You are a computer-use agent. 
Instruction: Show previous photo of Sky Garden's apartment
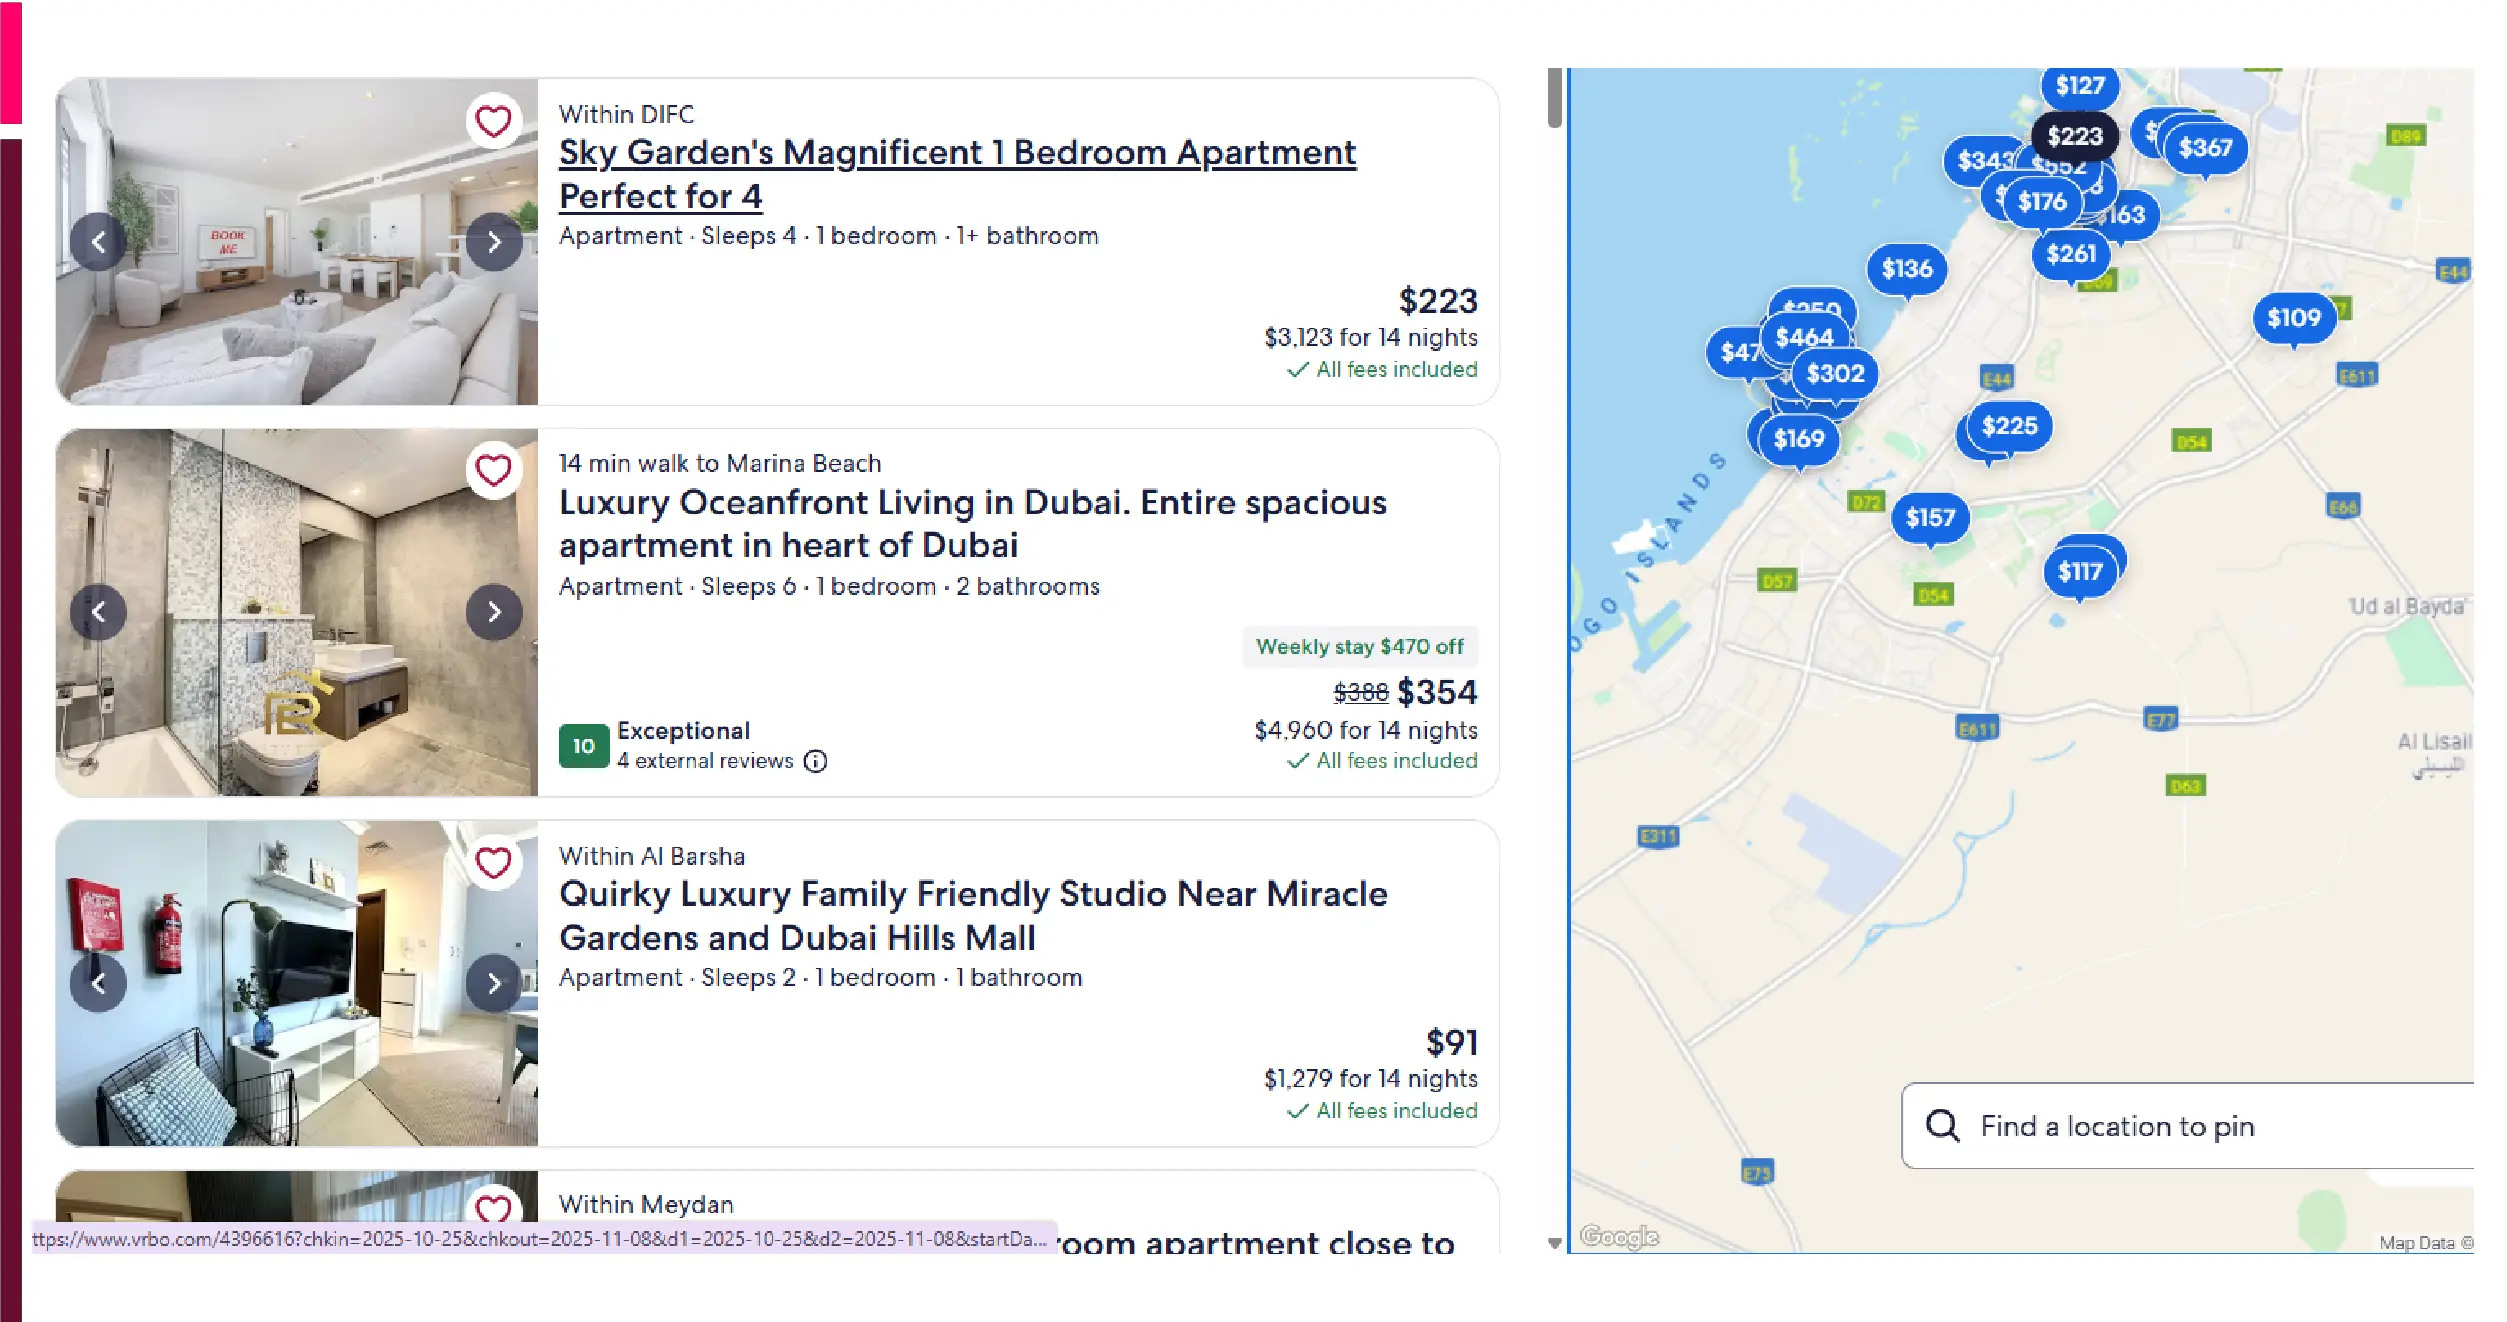pyautogui.click(x=98, y=242)
